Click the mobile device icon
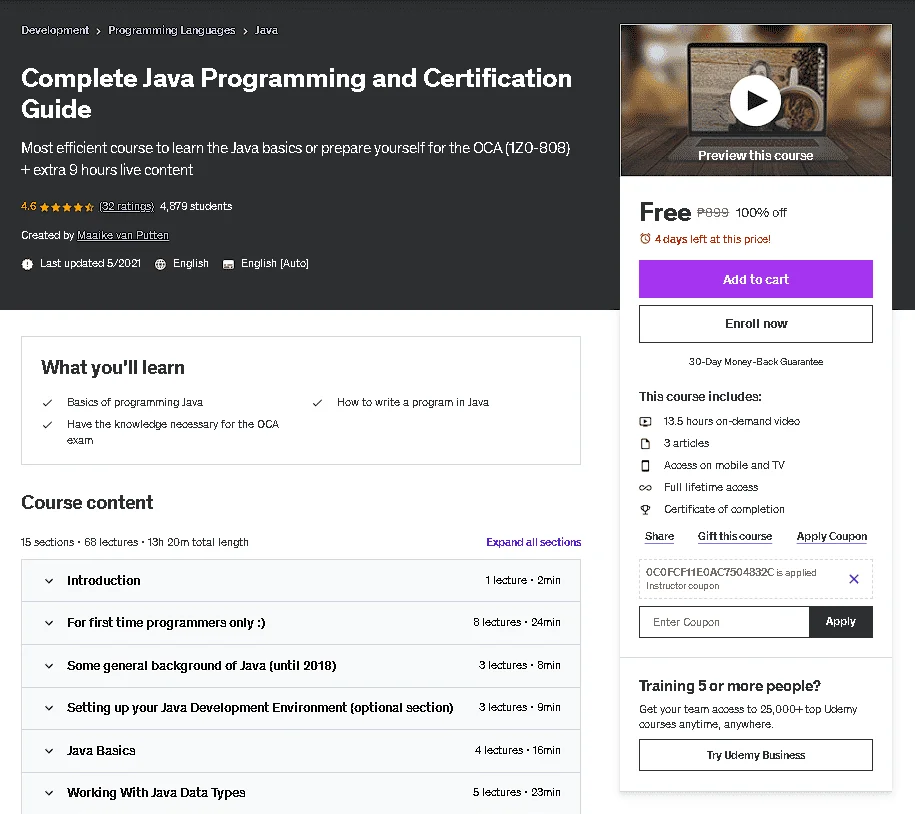915x814 pixels. [645, 466]
